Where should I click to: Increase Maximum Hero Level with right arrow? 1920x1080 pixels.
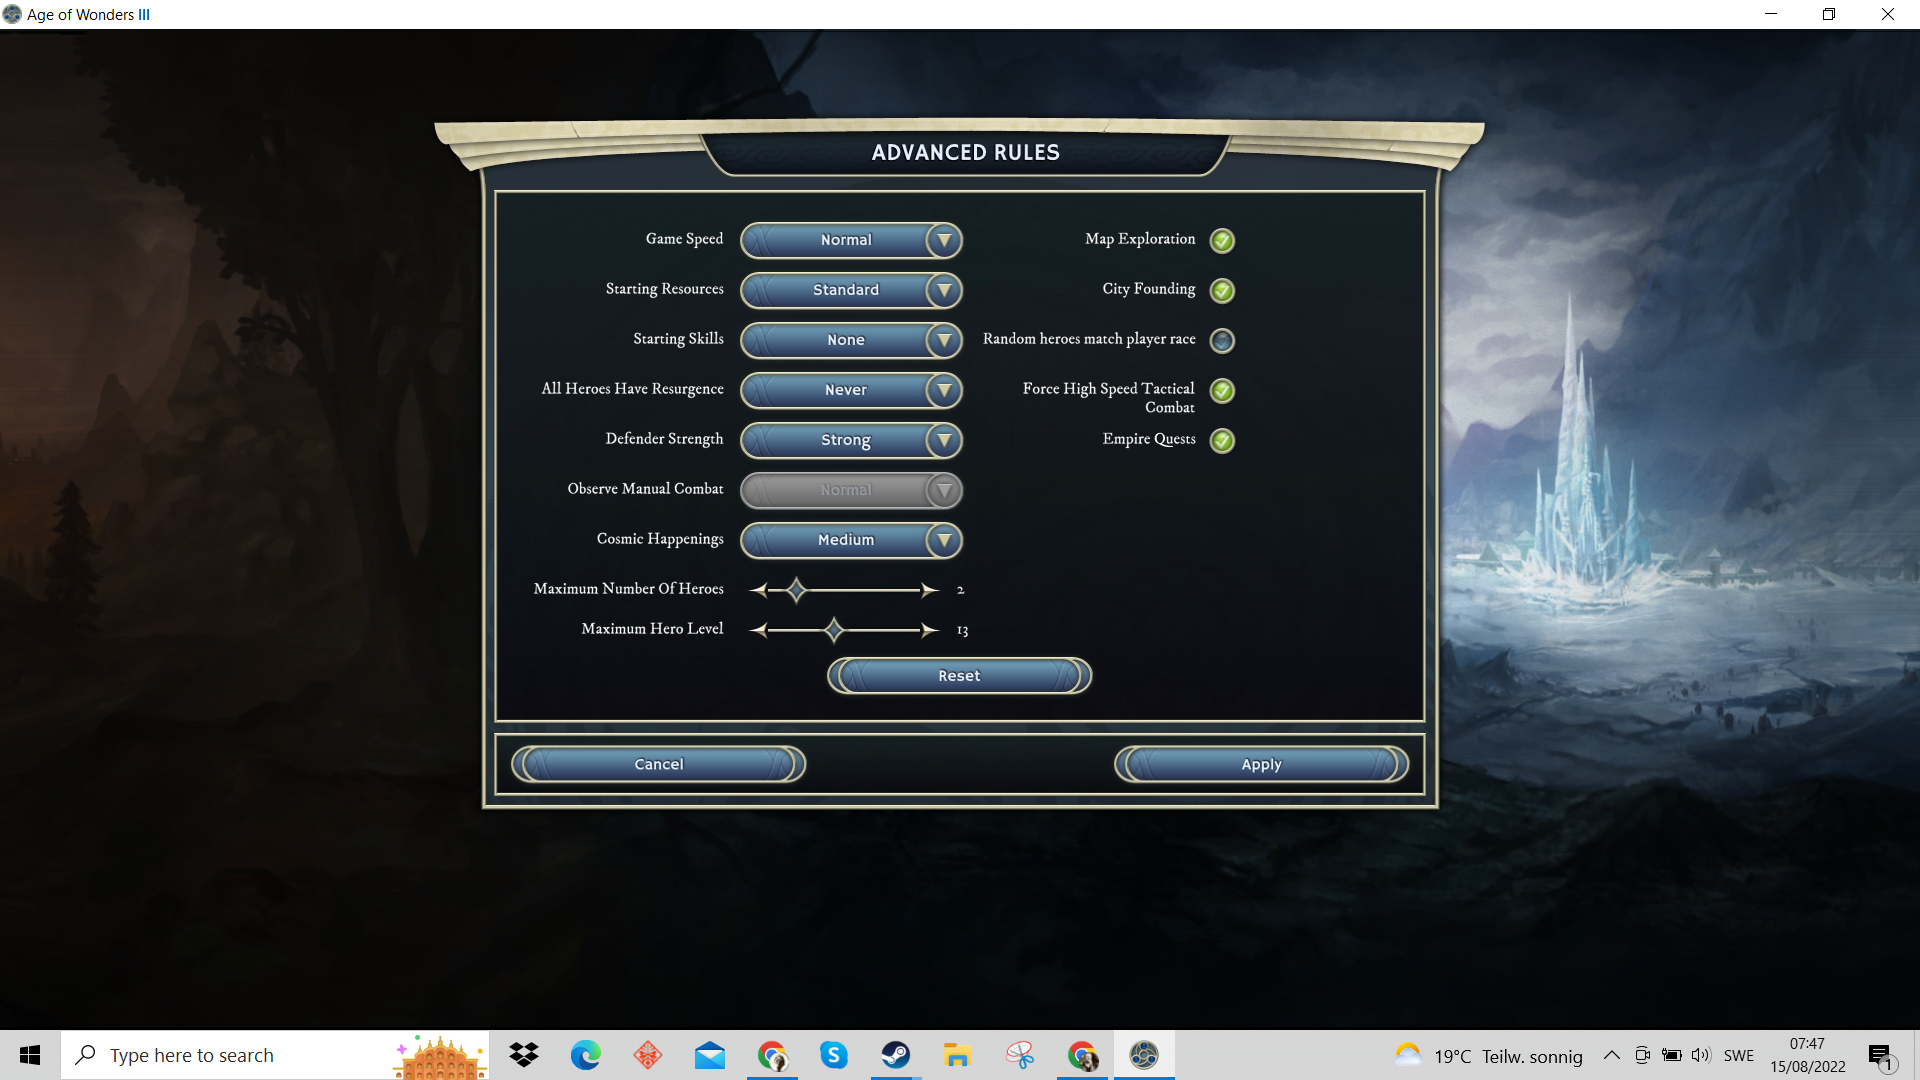point(930,630)
